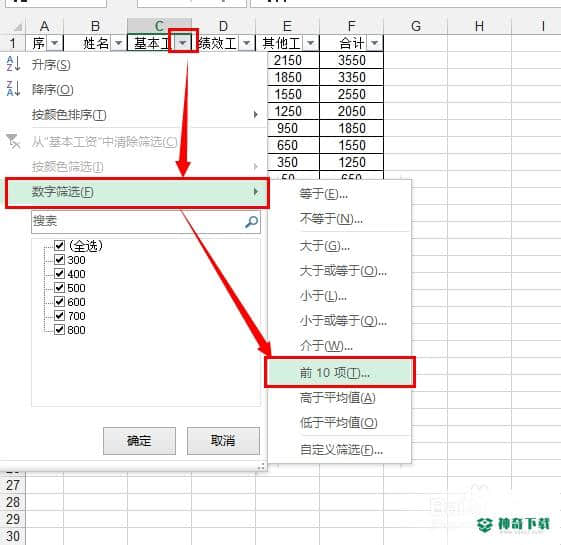Open the 合计 column filter dropdown
The width and height of the screenshot is (561, 545).
(374, 43)
